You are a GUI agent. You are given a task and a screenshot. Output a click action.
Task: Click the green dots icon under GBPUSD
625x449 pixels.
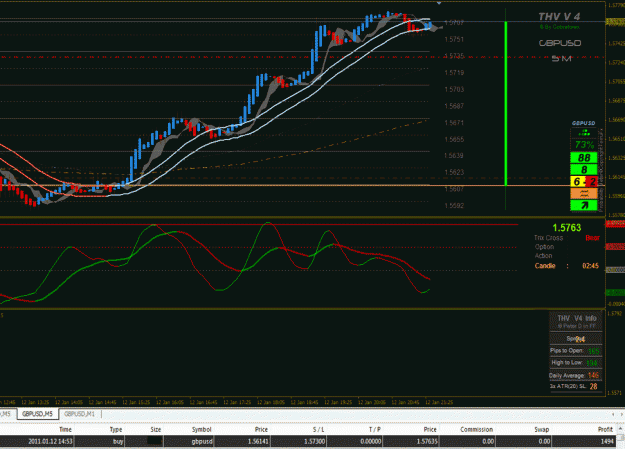point(584,133)
